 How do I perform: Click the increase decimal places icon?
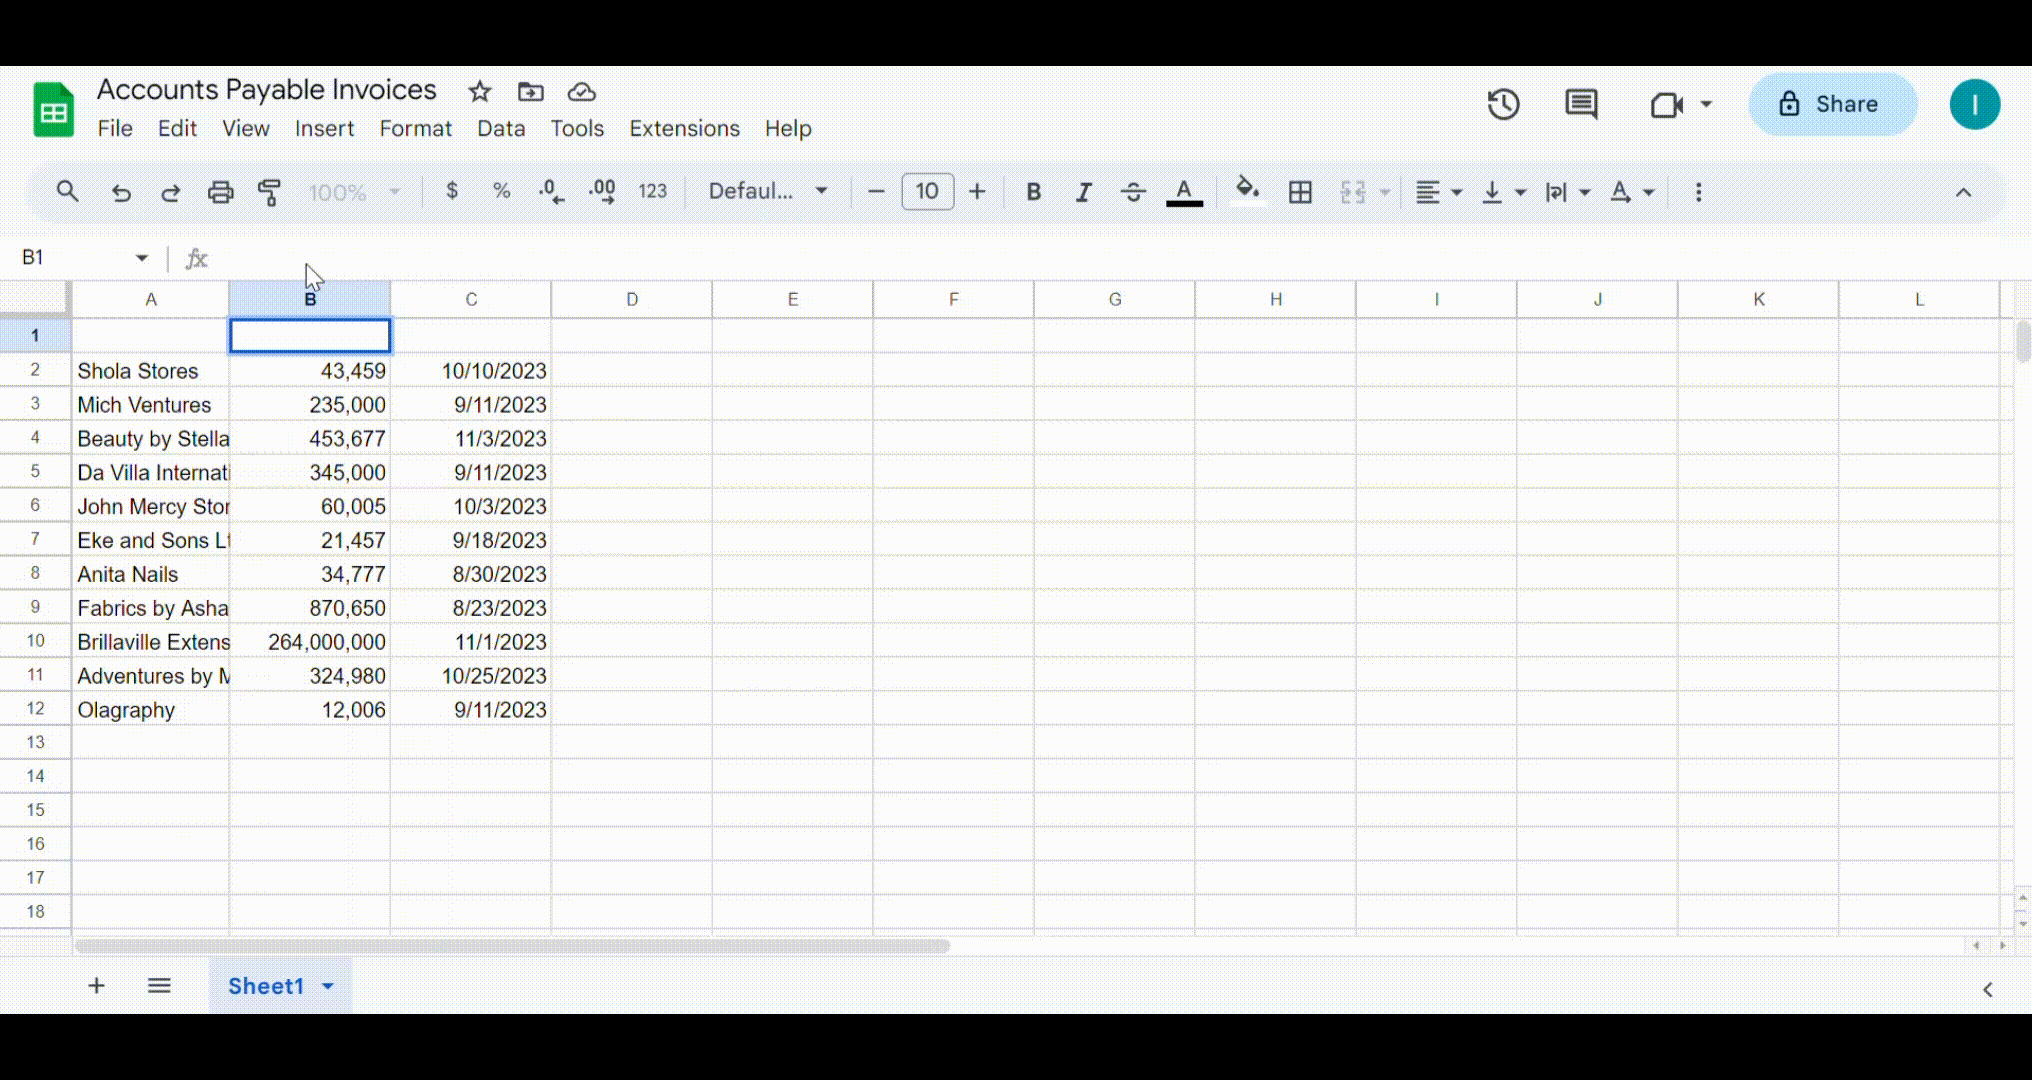tap(601, 191)
